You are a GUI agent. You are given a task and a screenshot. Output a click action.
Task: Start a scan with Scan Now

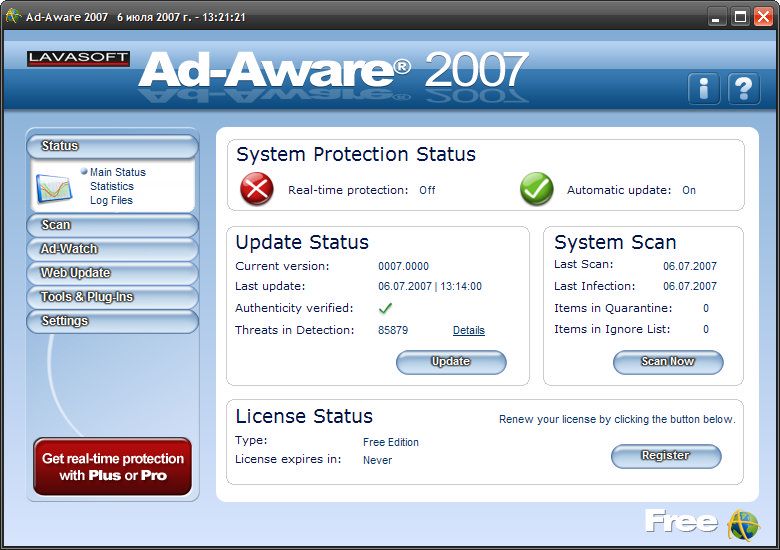point(667,361)
